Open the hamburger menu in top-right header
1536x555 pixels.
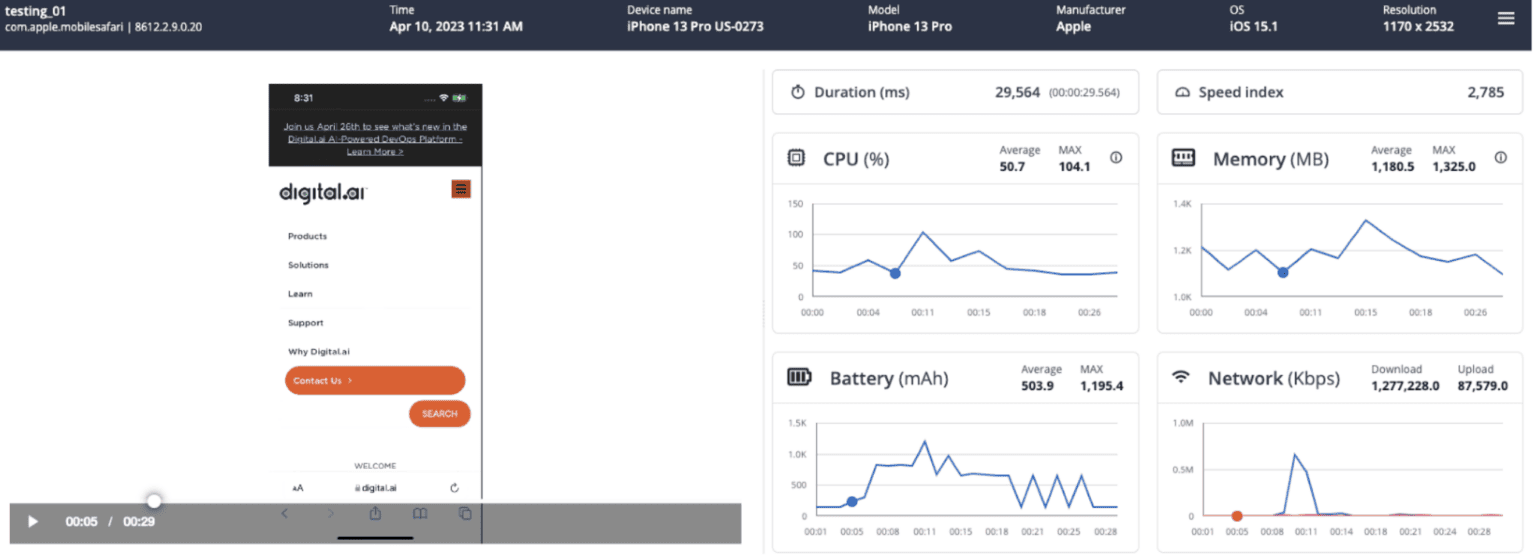1505,18
